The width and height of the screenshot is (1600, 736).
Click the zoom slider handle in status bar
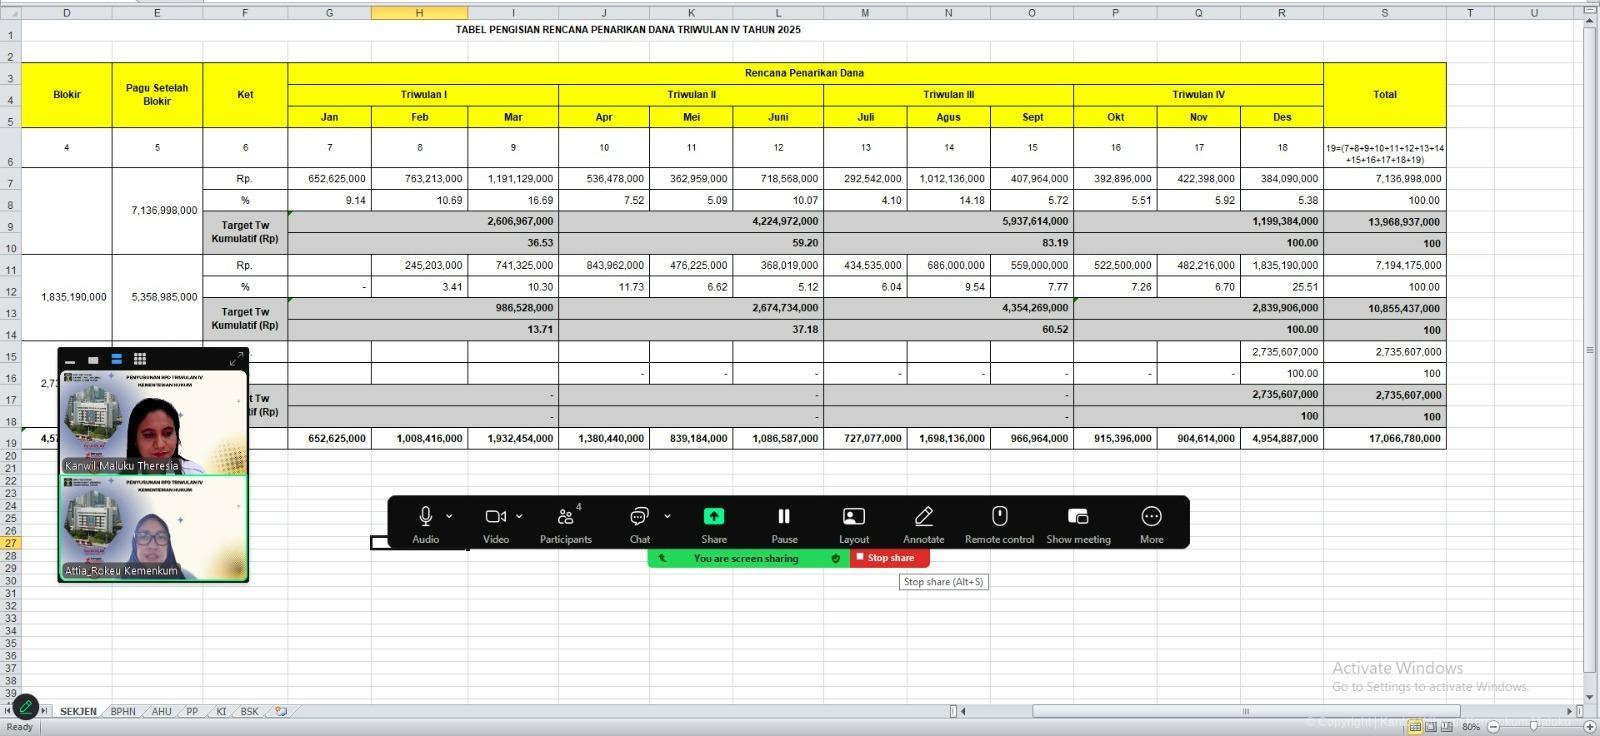point(1533,726)
